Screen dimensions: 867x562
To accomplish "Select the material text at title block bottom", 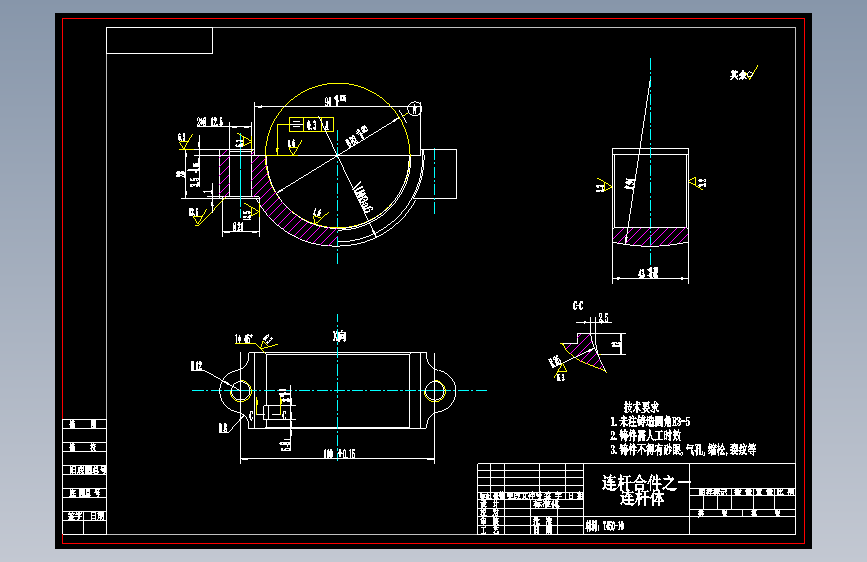I will click(604, 526).
